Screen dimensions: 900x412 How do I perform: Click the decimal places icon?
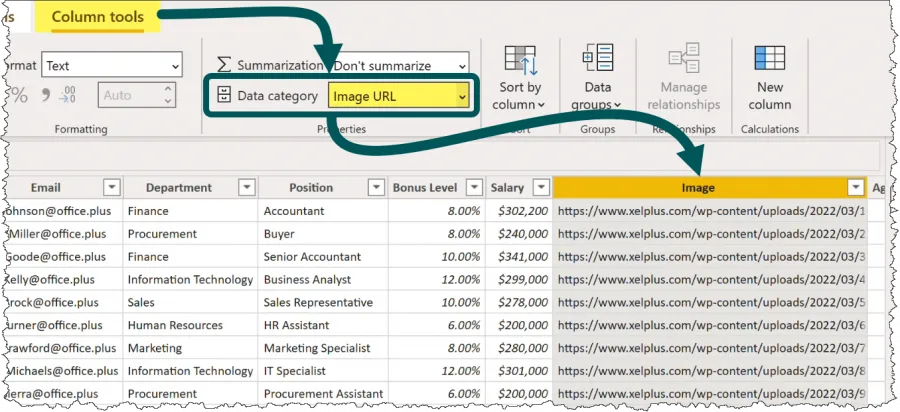(68, 96)
